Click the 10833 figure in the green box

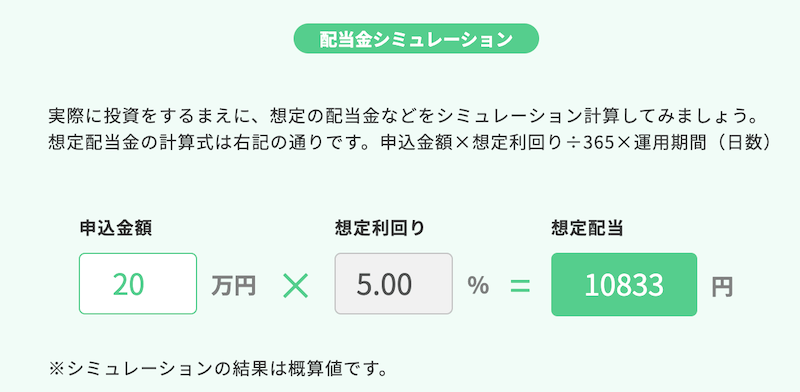[x=623, y=285]
